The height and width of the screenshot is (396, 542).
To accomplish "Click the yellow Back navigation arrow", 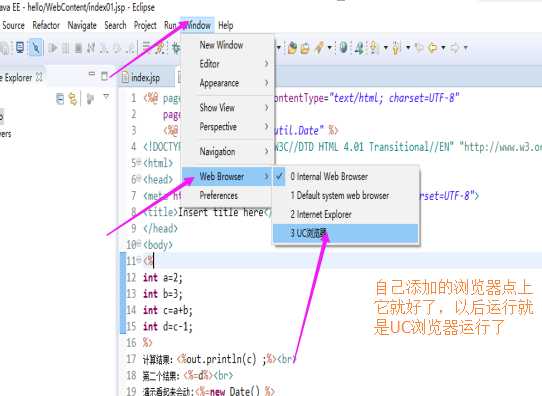I will [x=432, y=48].
